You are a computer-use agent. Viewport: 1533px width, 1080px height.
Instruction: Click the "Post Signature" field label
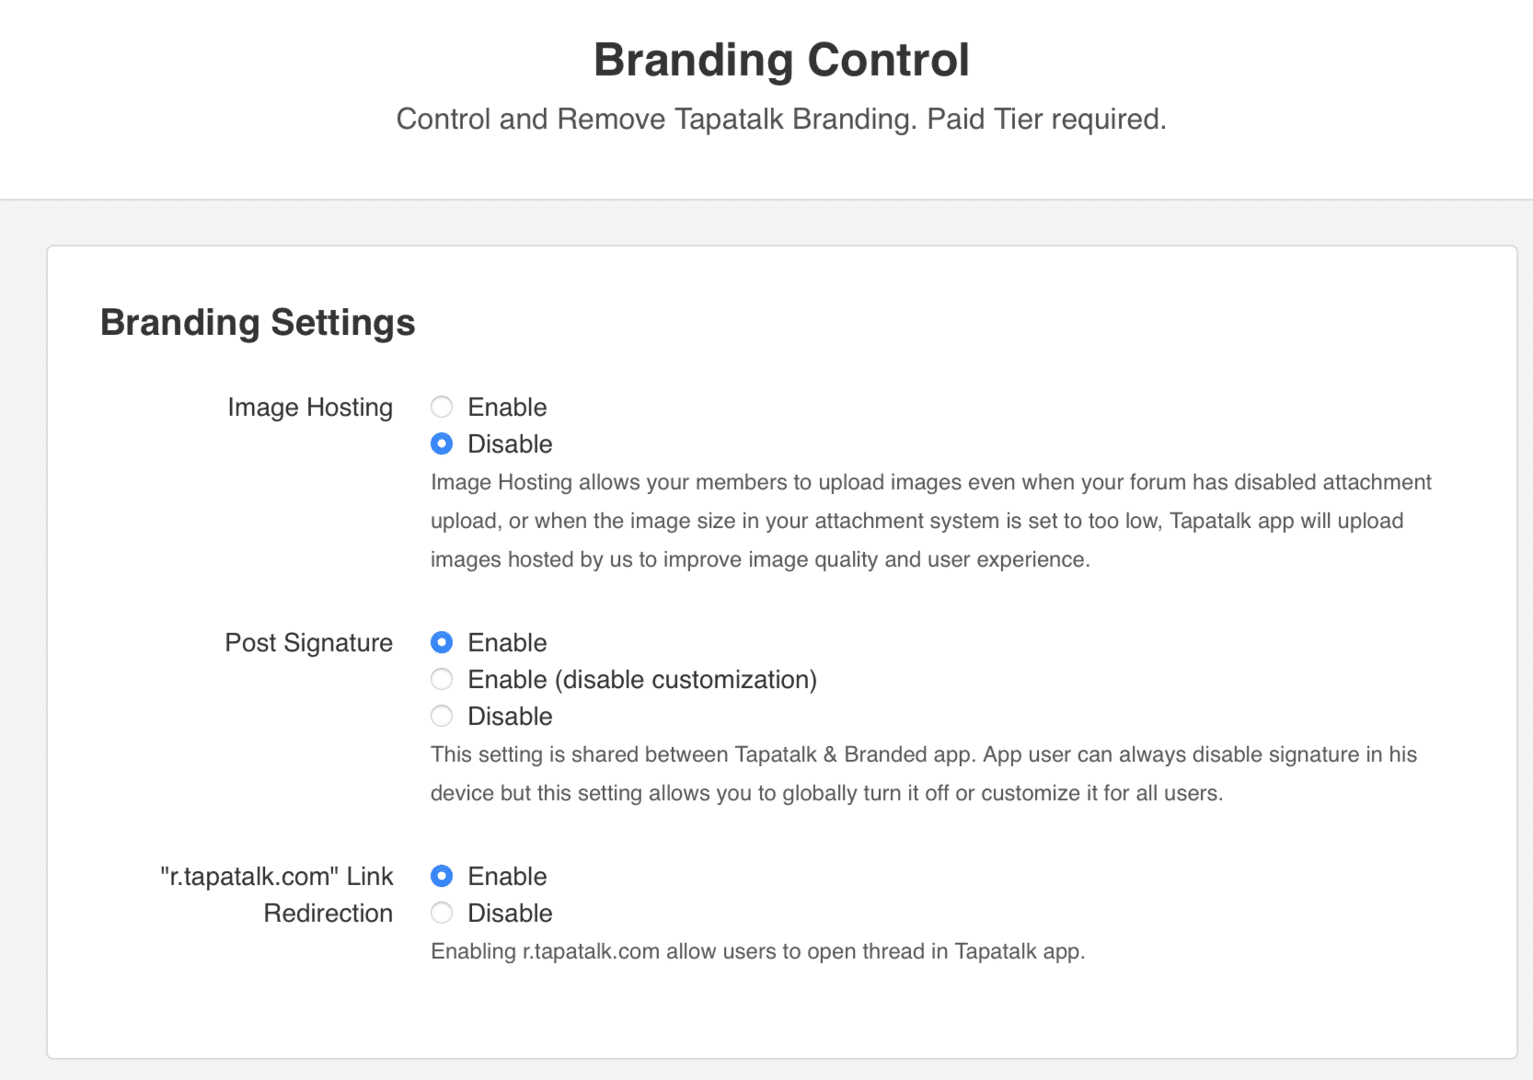[308, 643]
